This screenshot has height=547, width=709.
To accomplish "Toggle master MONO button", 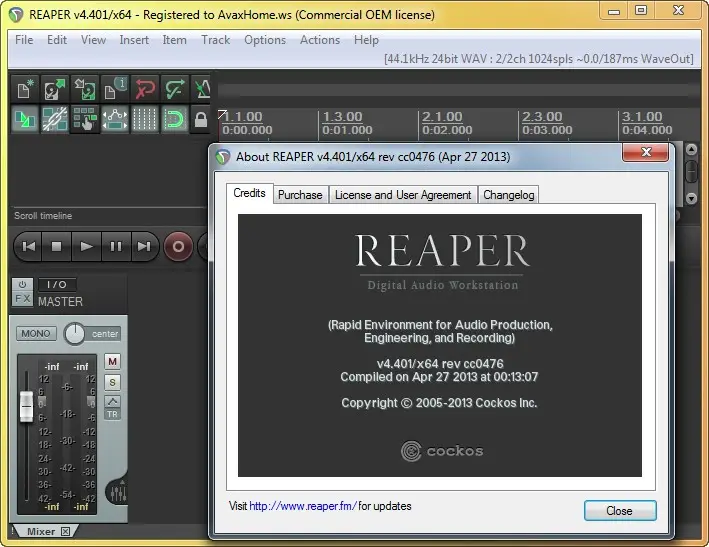I will click(x=36, y=334).
